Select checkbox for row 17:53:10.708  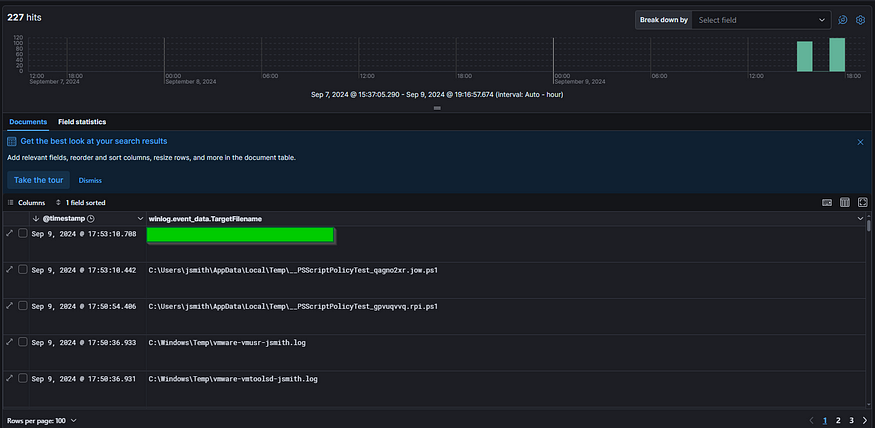pyautogui.click(x=22, y=233)
